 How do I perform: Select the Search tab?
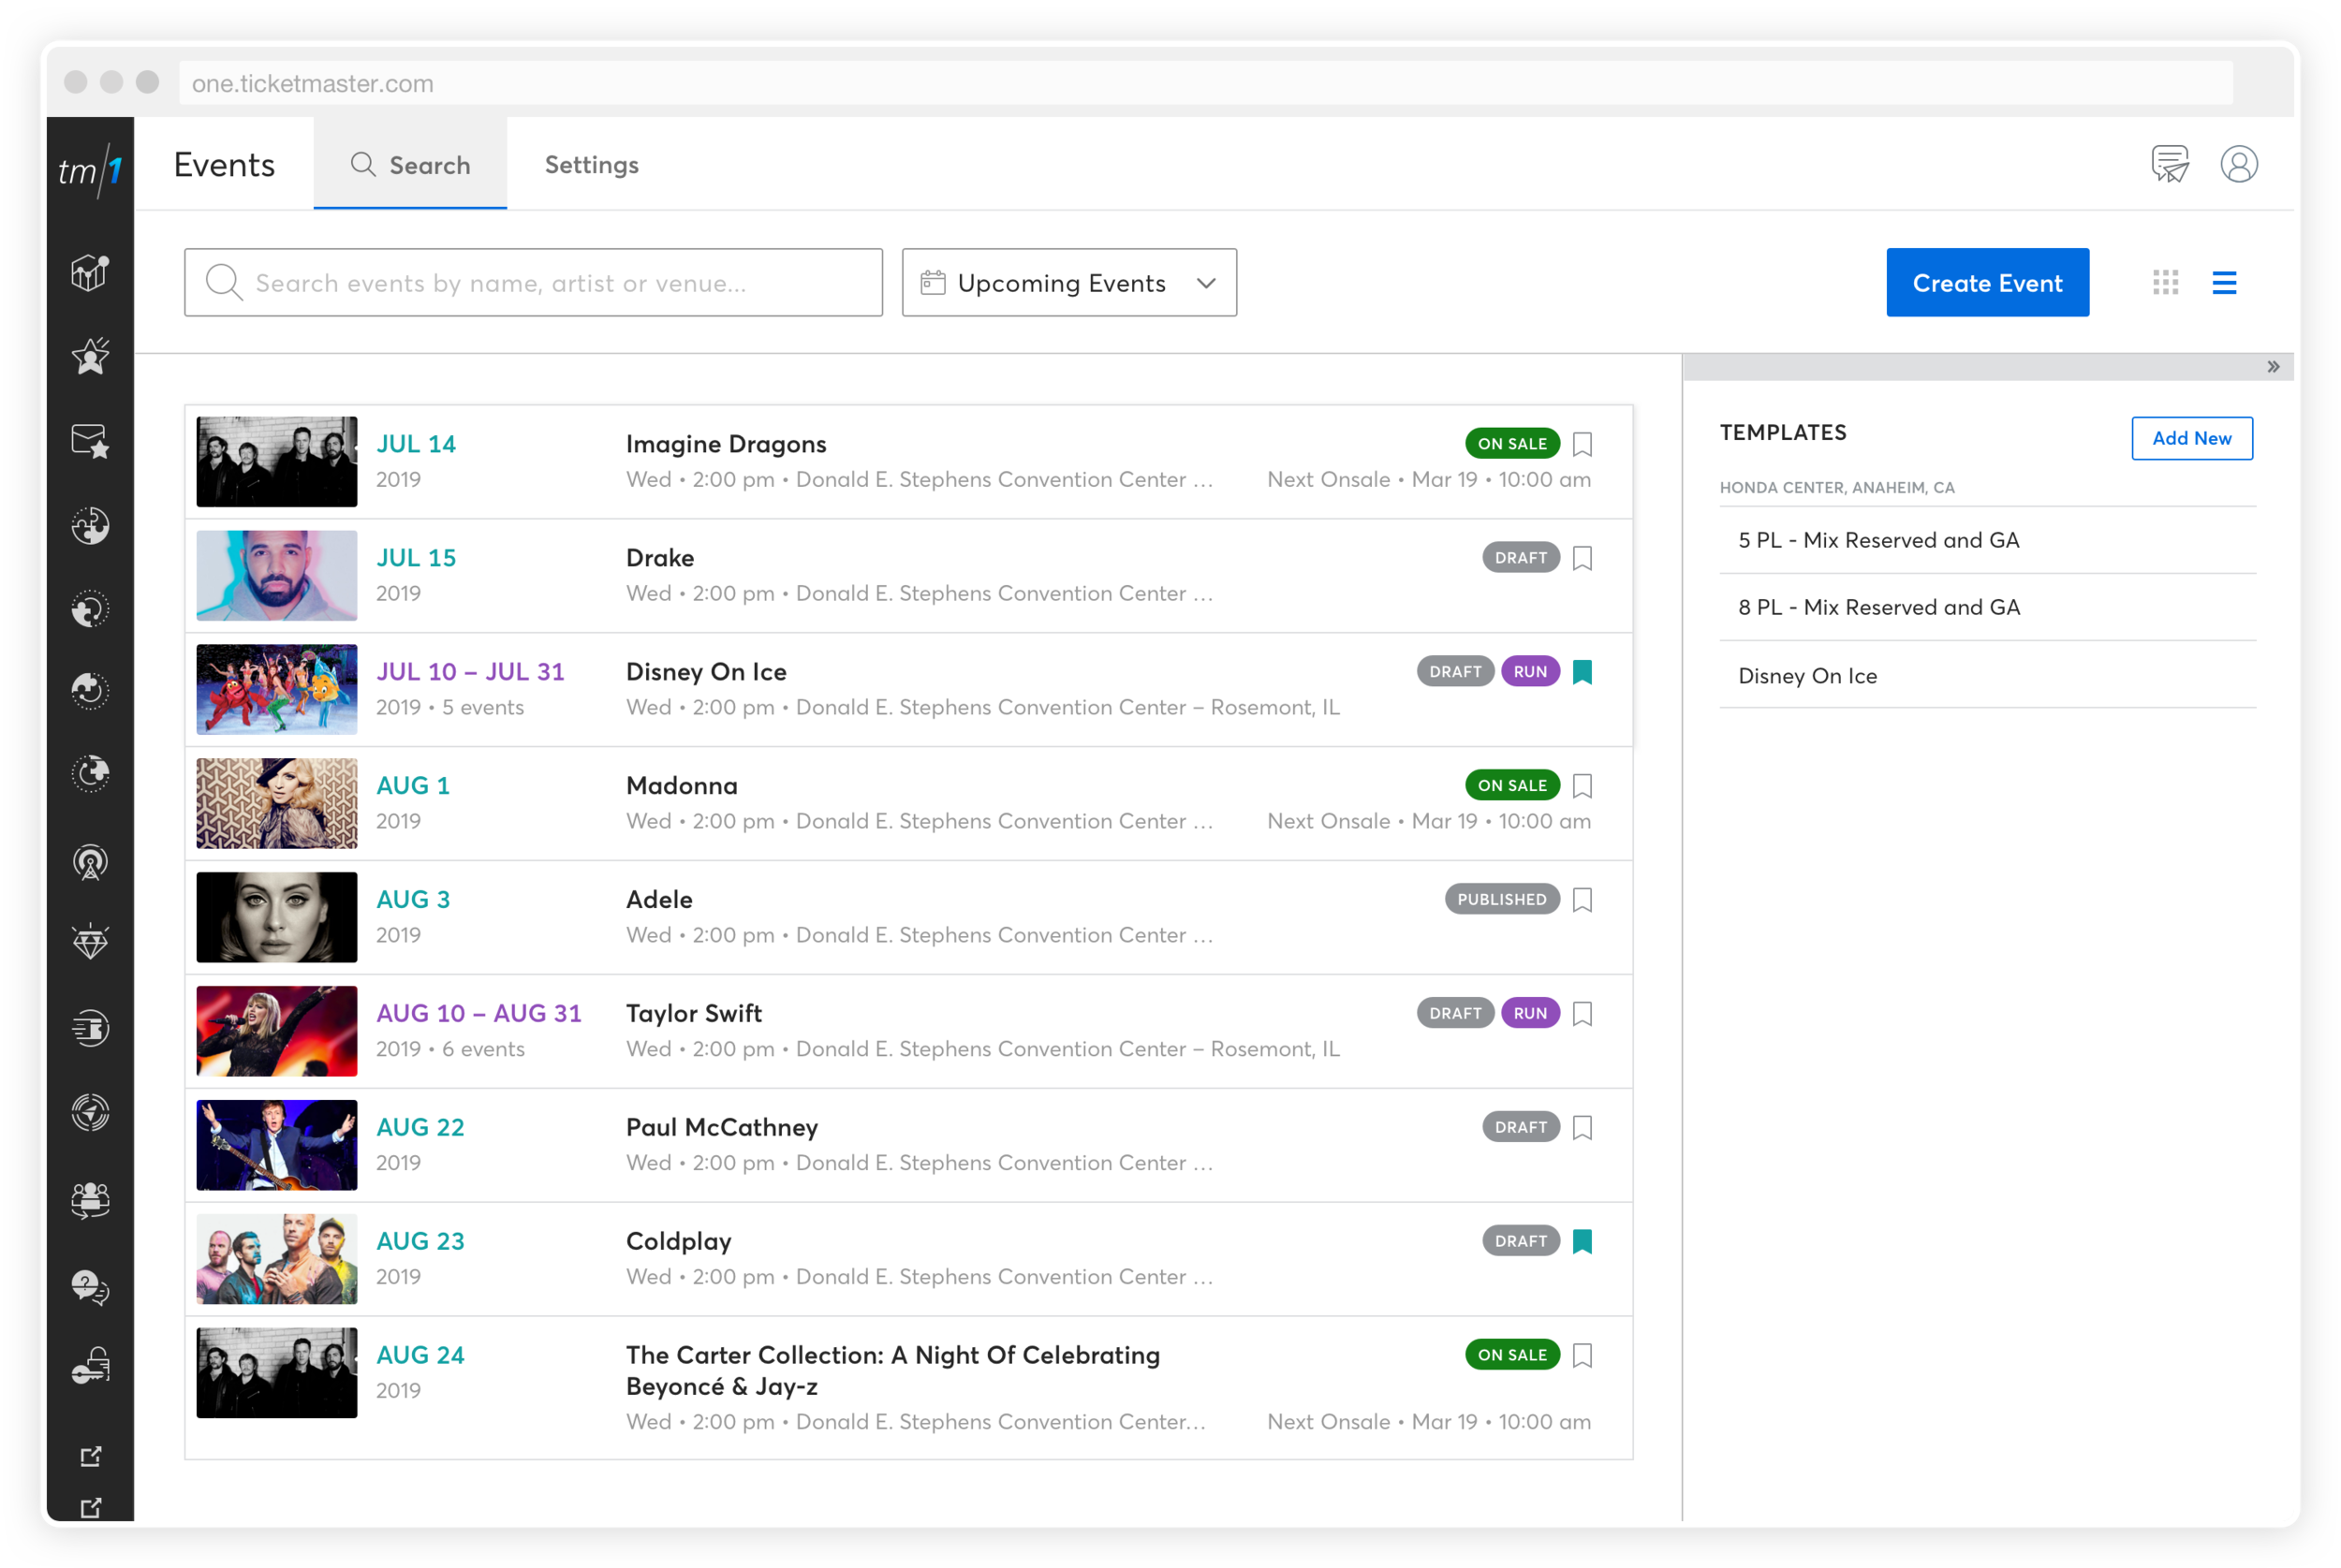click(410, 165)
